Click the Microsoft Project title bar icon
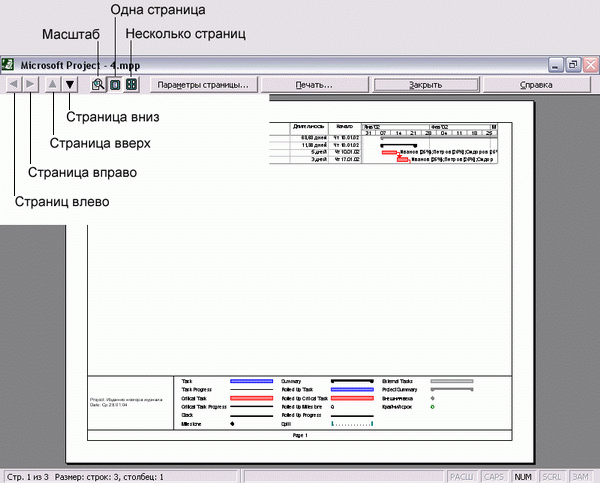 [x=8, y=64]
